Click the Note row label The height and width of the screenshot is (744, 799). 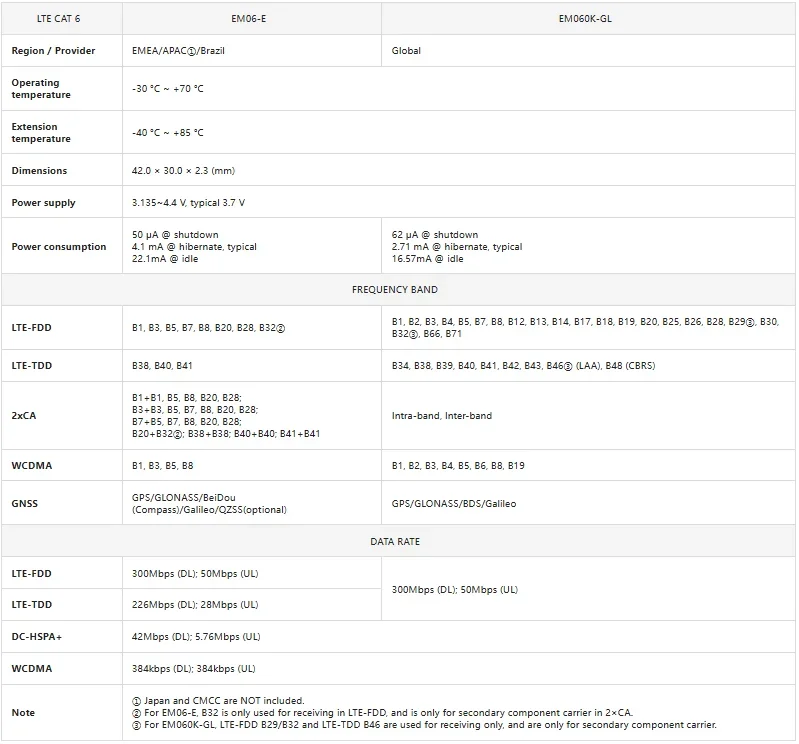(23, 713)
